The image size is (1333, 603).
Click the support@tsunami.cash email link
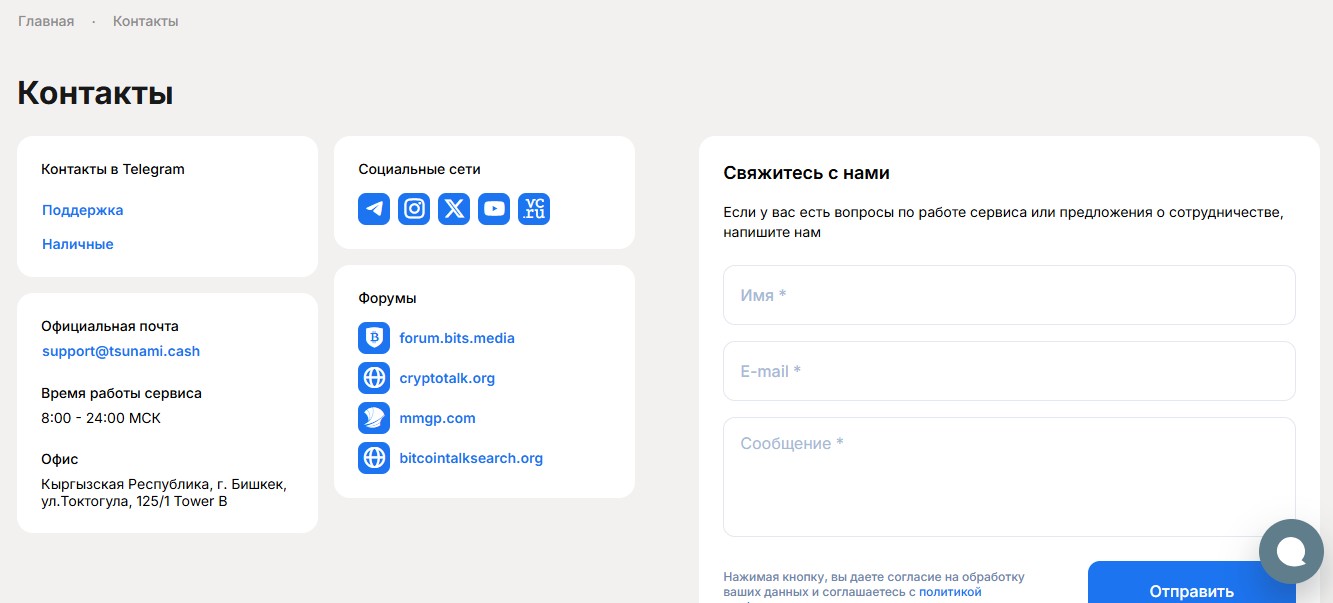click(121, 351)
